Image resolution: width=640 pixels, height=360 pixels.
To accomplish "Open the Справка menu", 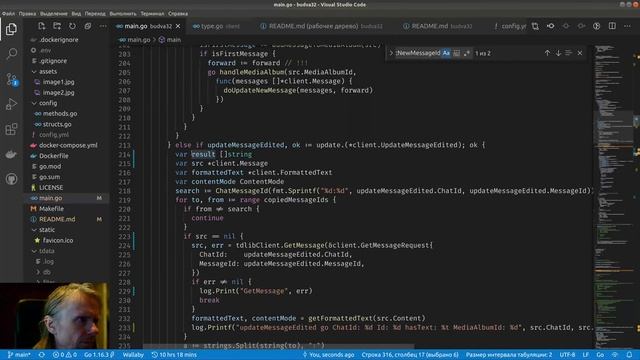I will [178, 13].
